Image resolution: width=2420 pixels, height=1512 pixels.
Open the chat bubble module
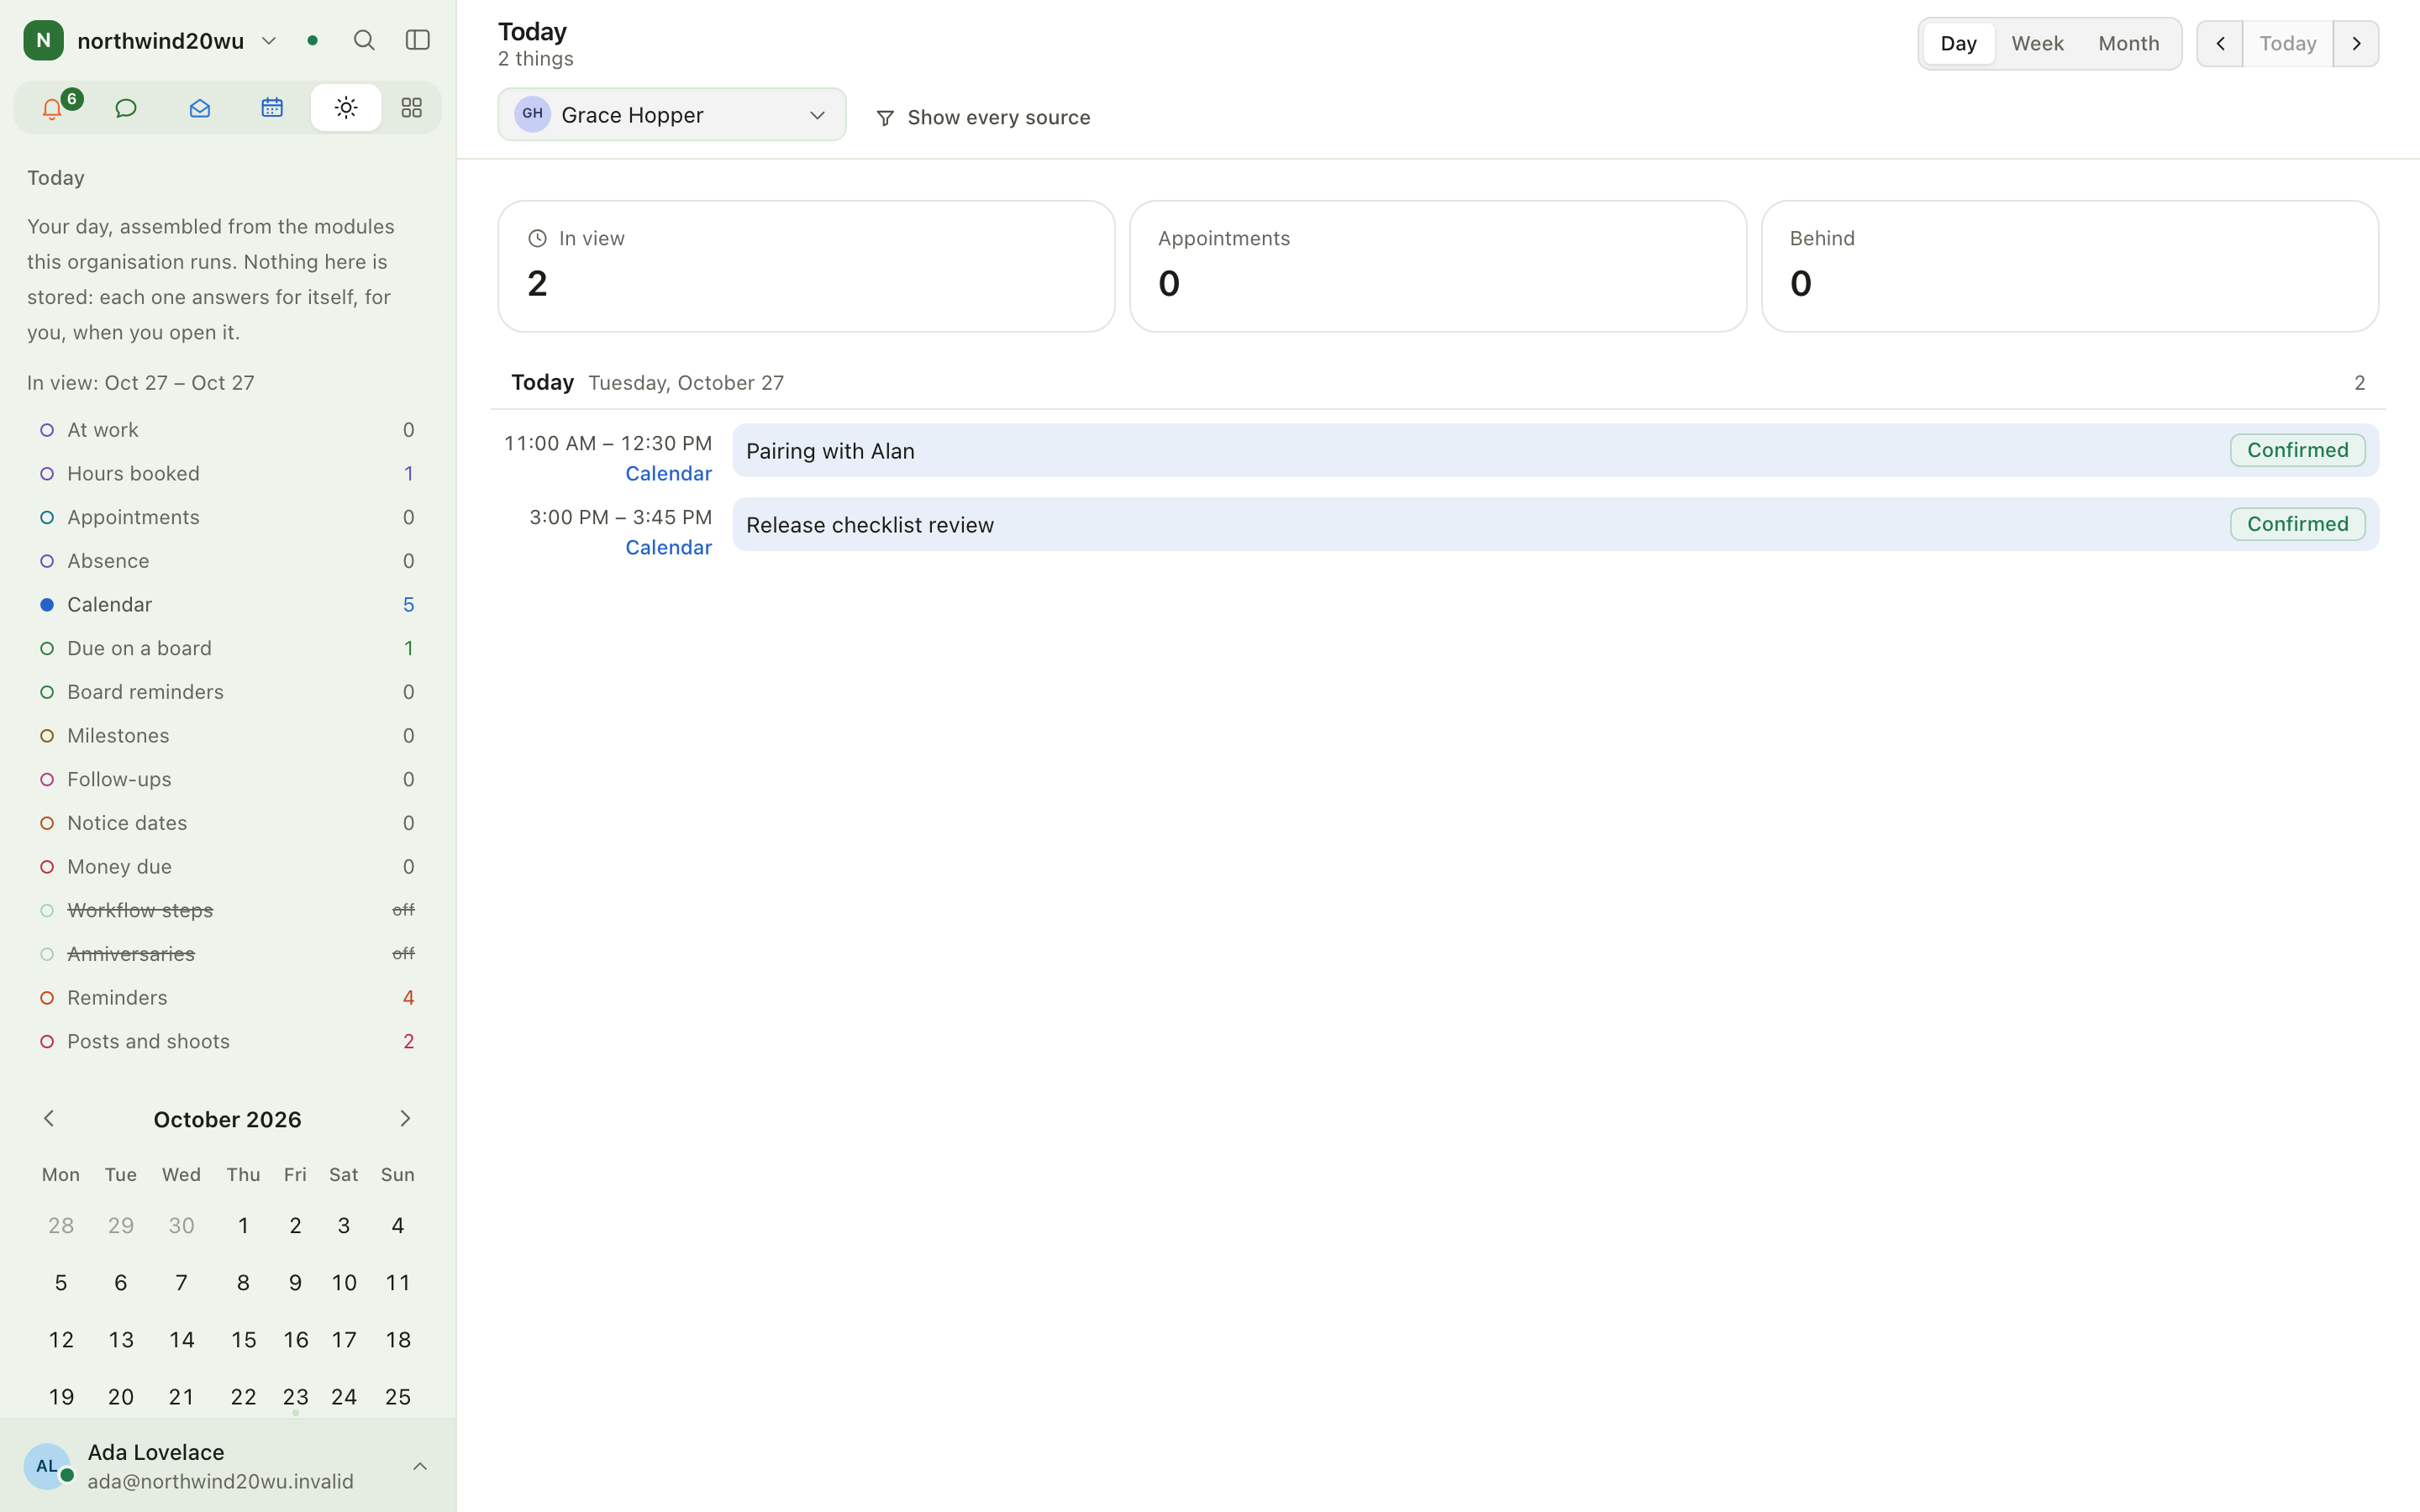coord(126,108)
